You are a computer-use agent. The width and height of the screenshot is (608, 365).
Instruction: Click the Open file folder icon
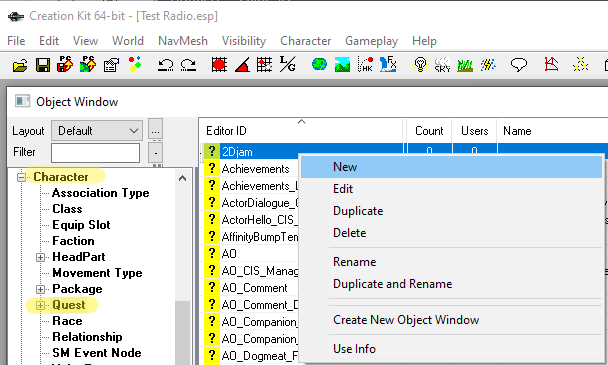(20, 65)
